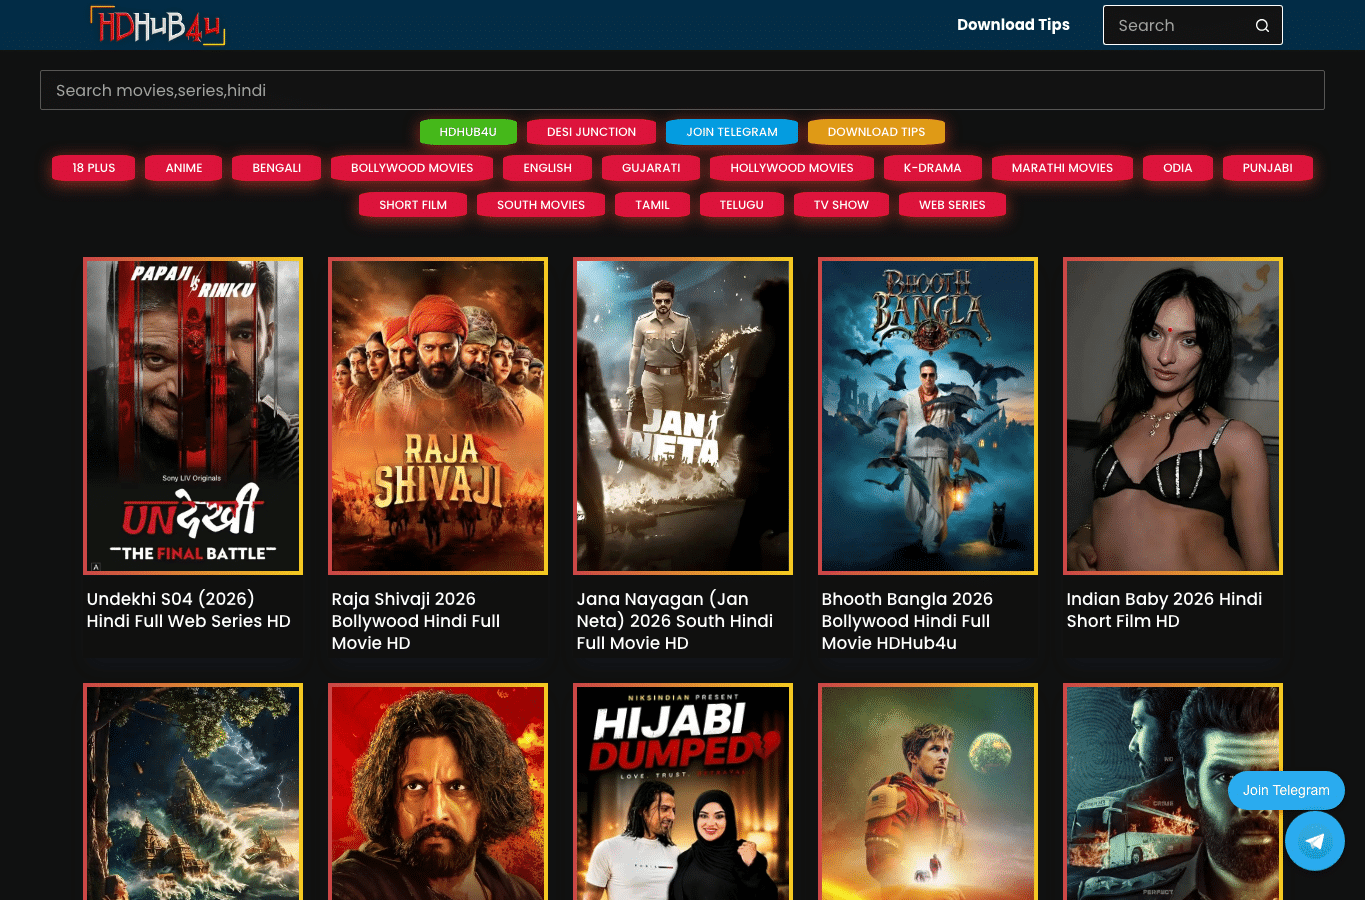This screenshot has width=1365, height=900.
Task: Click 'Bhooth Bangla 2026 Bollywood Hindi' title link
Action: coord(907,621)
